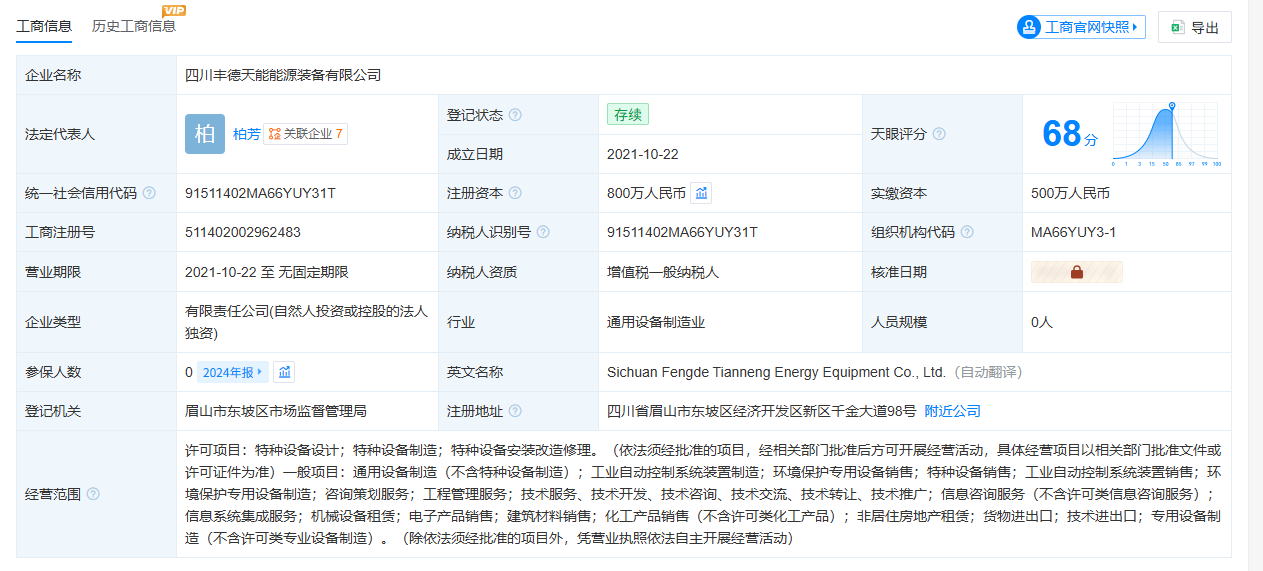
Task: Open legal representative 柏芳 link
Action: click(x=246, y=134)
